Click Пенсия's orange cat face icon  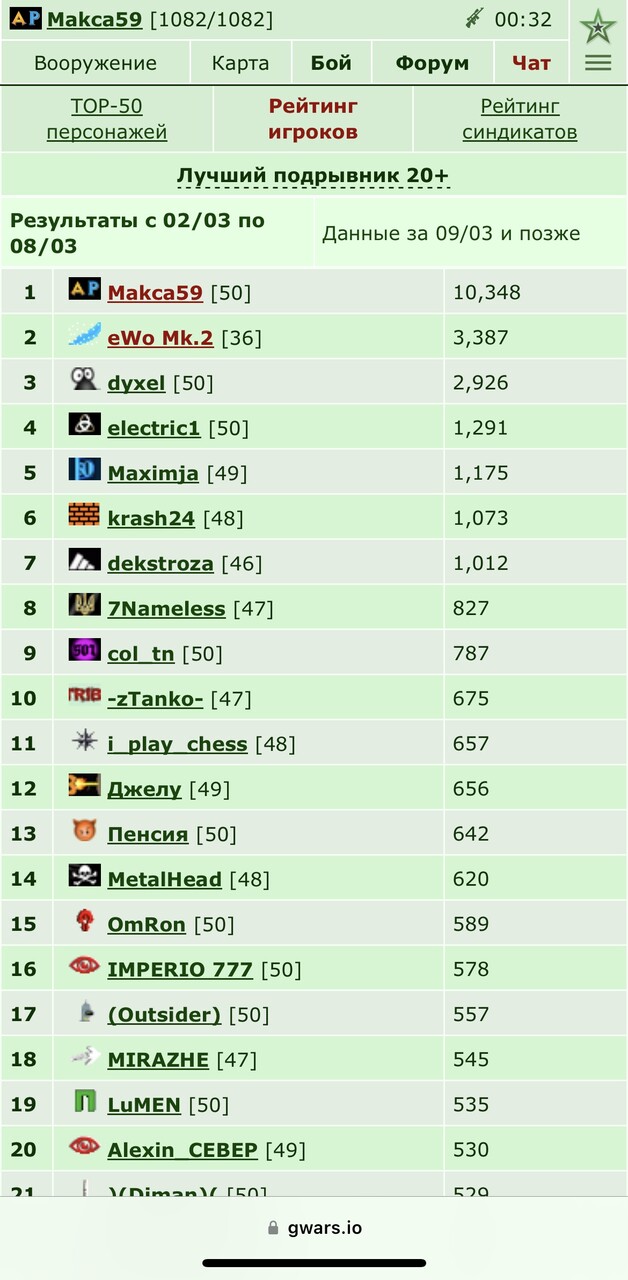(84, 831)
